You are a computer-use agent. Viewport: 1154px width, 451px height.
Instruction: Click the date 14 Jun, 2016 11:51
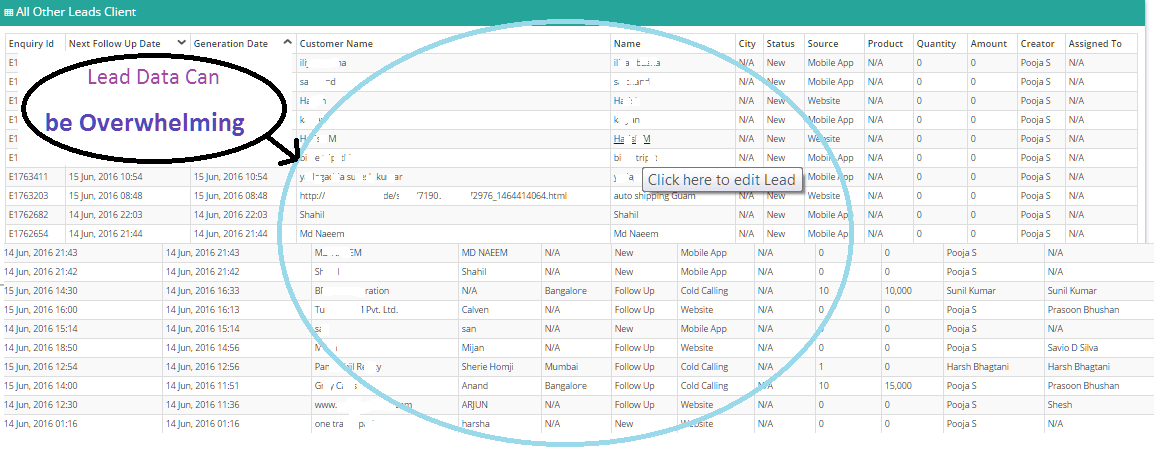tap(203, 386)
